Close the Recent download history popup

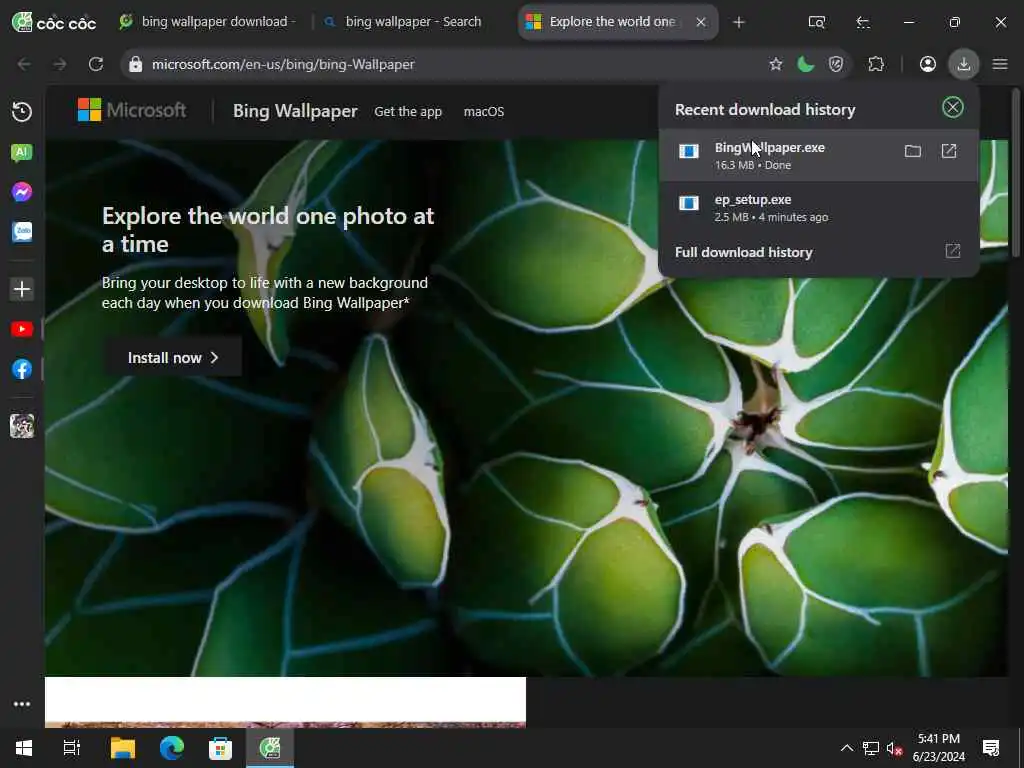(x=953, y=108)
